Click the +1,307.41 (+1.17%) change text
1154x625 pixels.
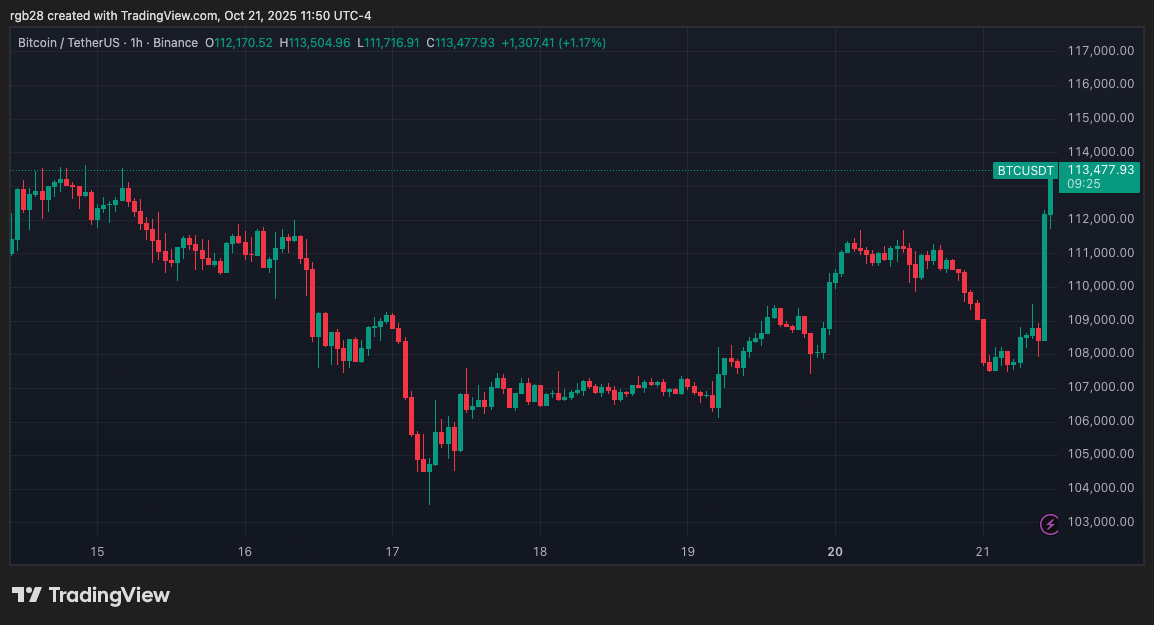click(x=553, y=43)
